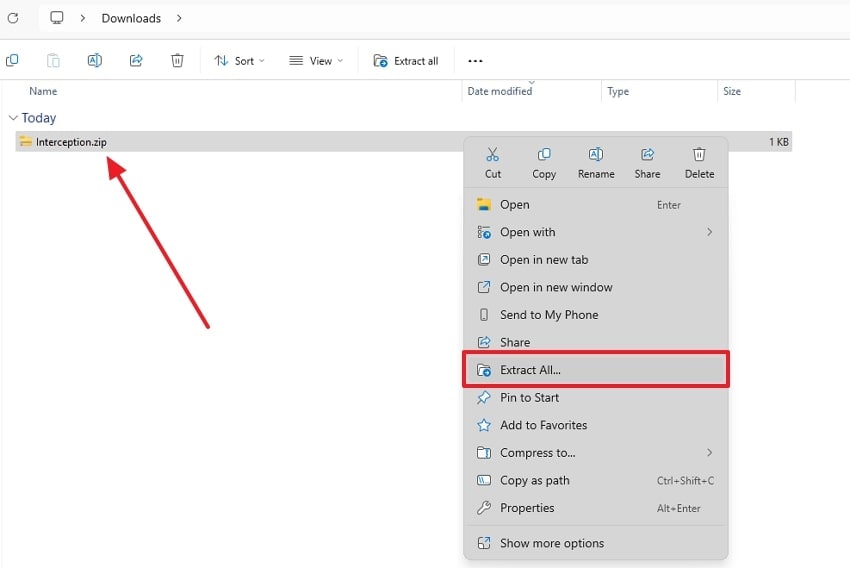Viewport: 850px width, 568px height.
Task: Choose Open in new tab
Action: click(595, 260)
